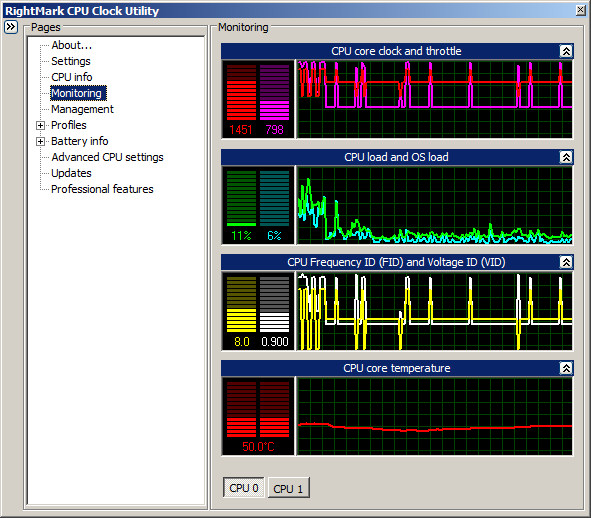Open the Management page
Viewport: 591px width, 518px height.
point(82,109)
